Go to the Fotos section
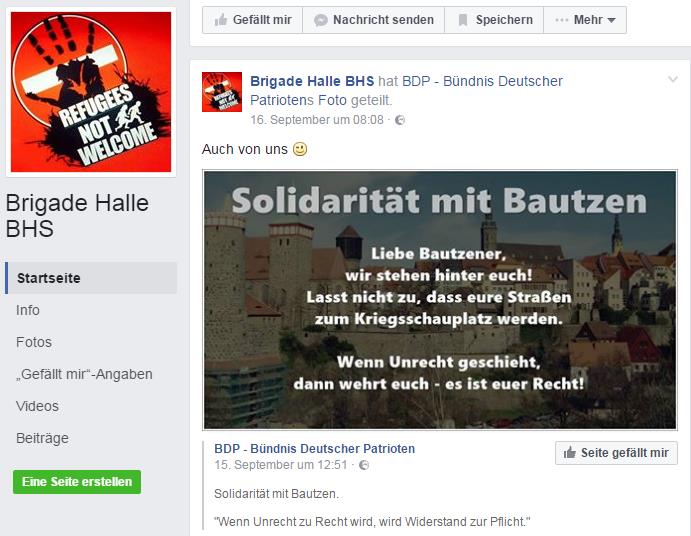691x536 pixels. 34,342
